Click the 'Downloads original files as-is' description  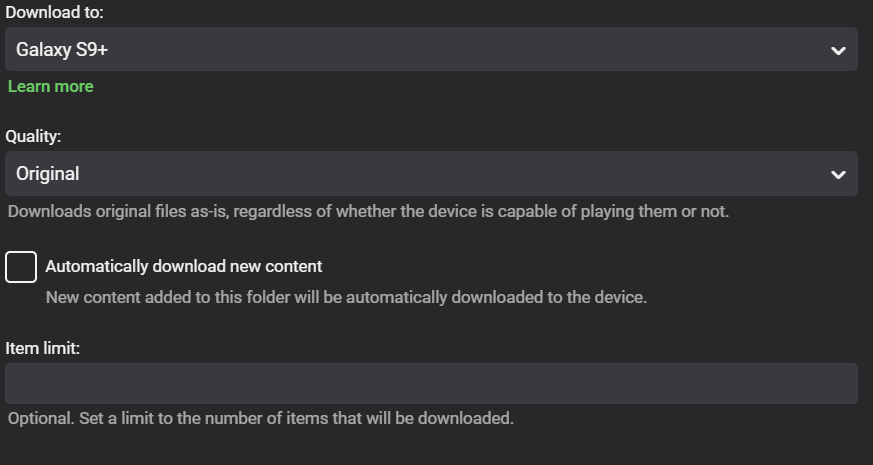coord(368,212)
